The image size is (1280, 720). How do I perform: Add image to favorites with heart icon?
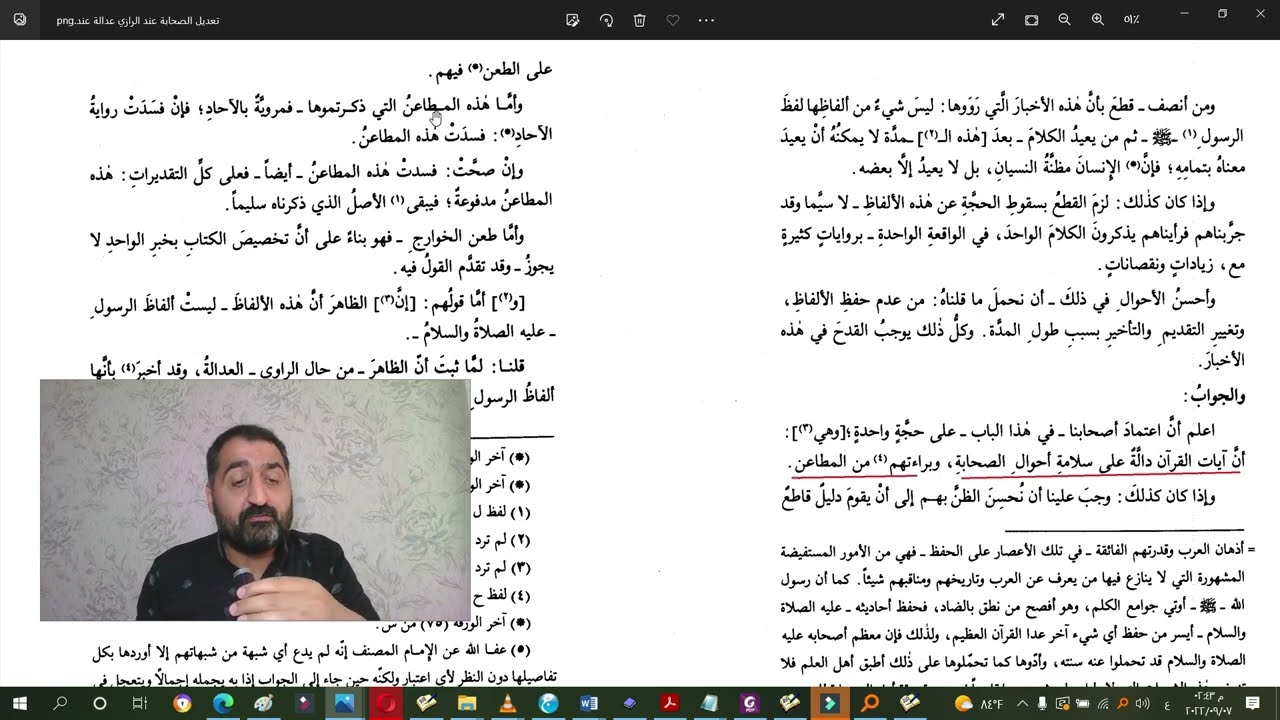coord(673,20)
